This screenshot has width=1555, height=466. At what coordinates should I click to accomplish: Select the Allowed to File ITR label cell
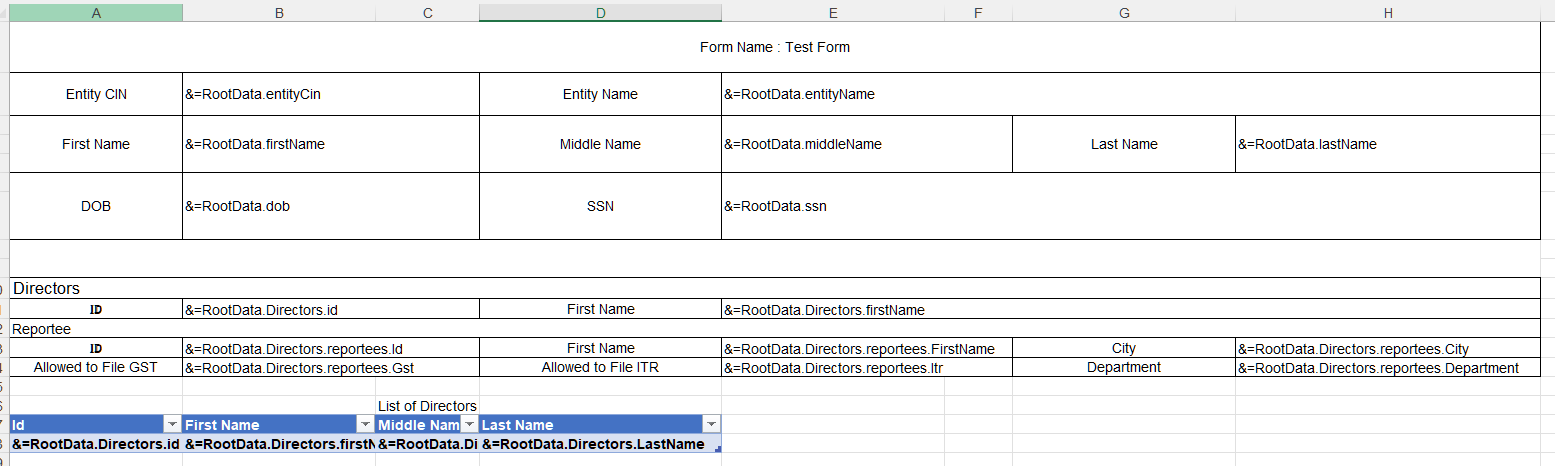(600, 367)
